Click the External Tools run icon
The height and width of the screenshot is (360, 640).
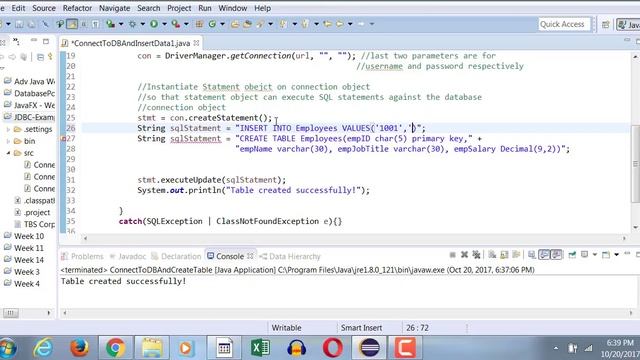point(176,24)
